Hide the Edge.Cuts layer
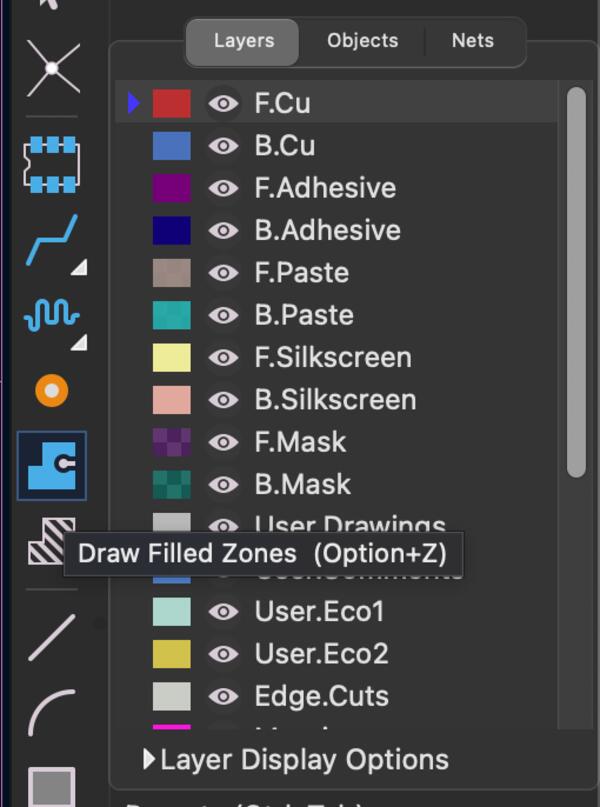Screen dimensions: 600x807 click(x=223, y=696)
